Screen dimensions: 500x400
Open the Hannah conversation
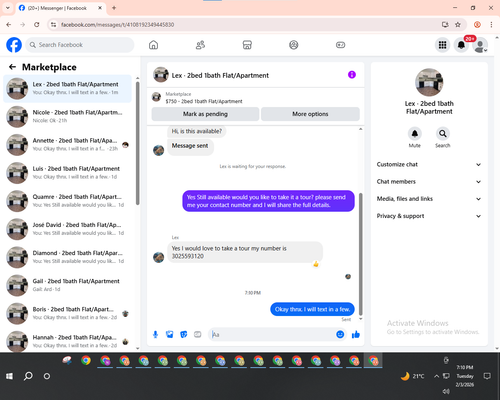(x=67, y=341)
